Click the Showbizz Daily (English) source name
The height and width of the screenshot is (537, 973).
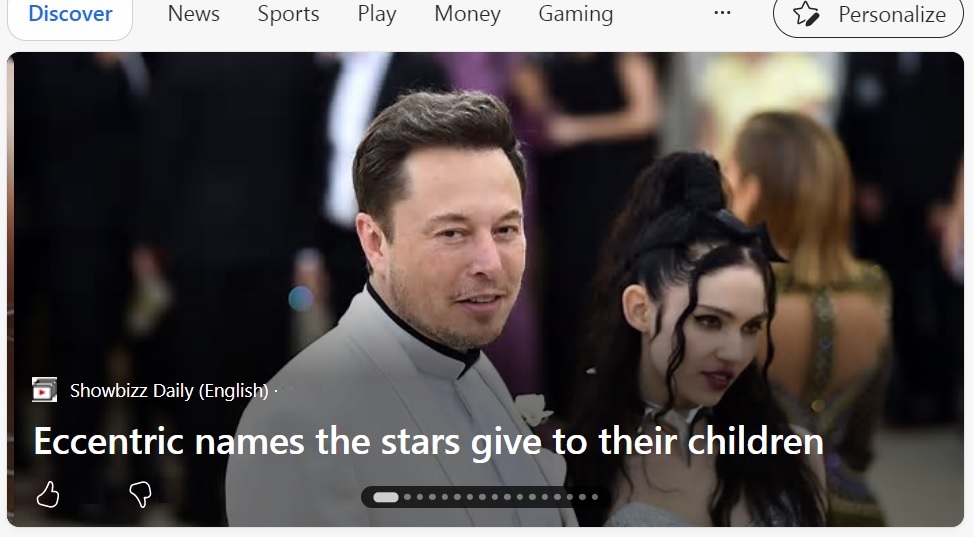point(169,390)
